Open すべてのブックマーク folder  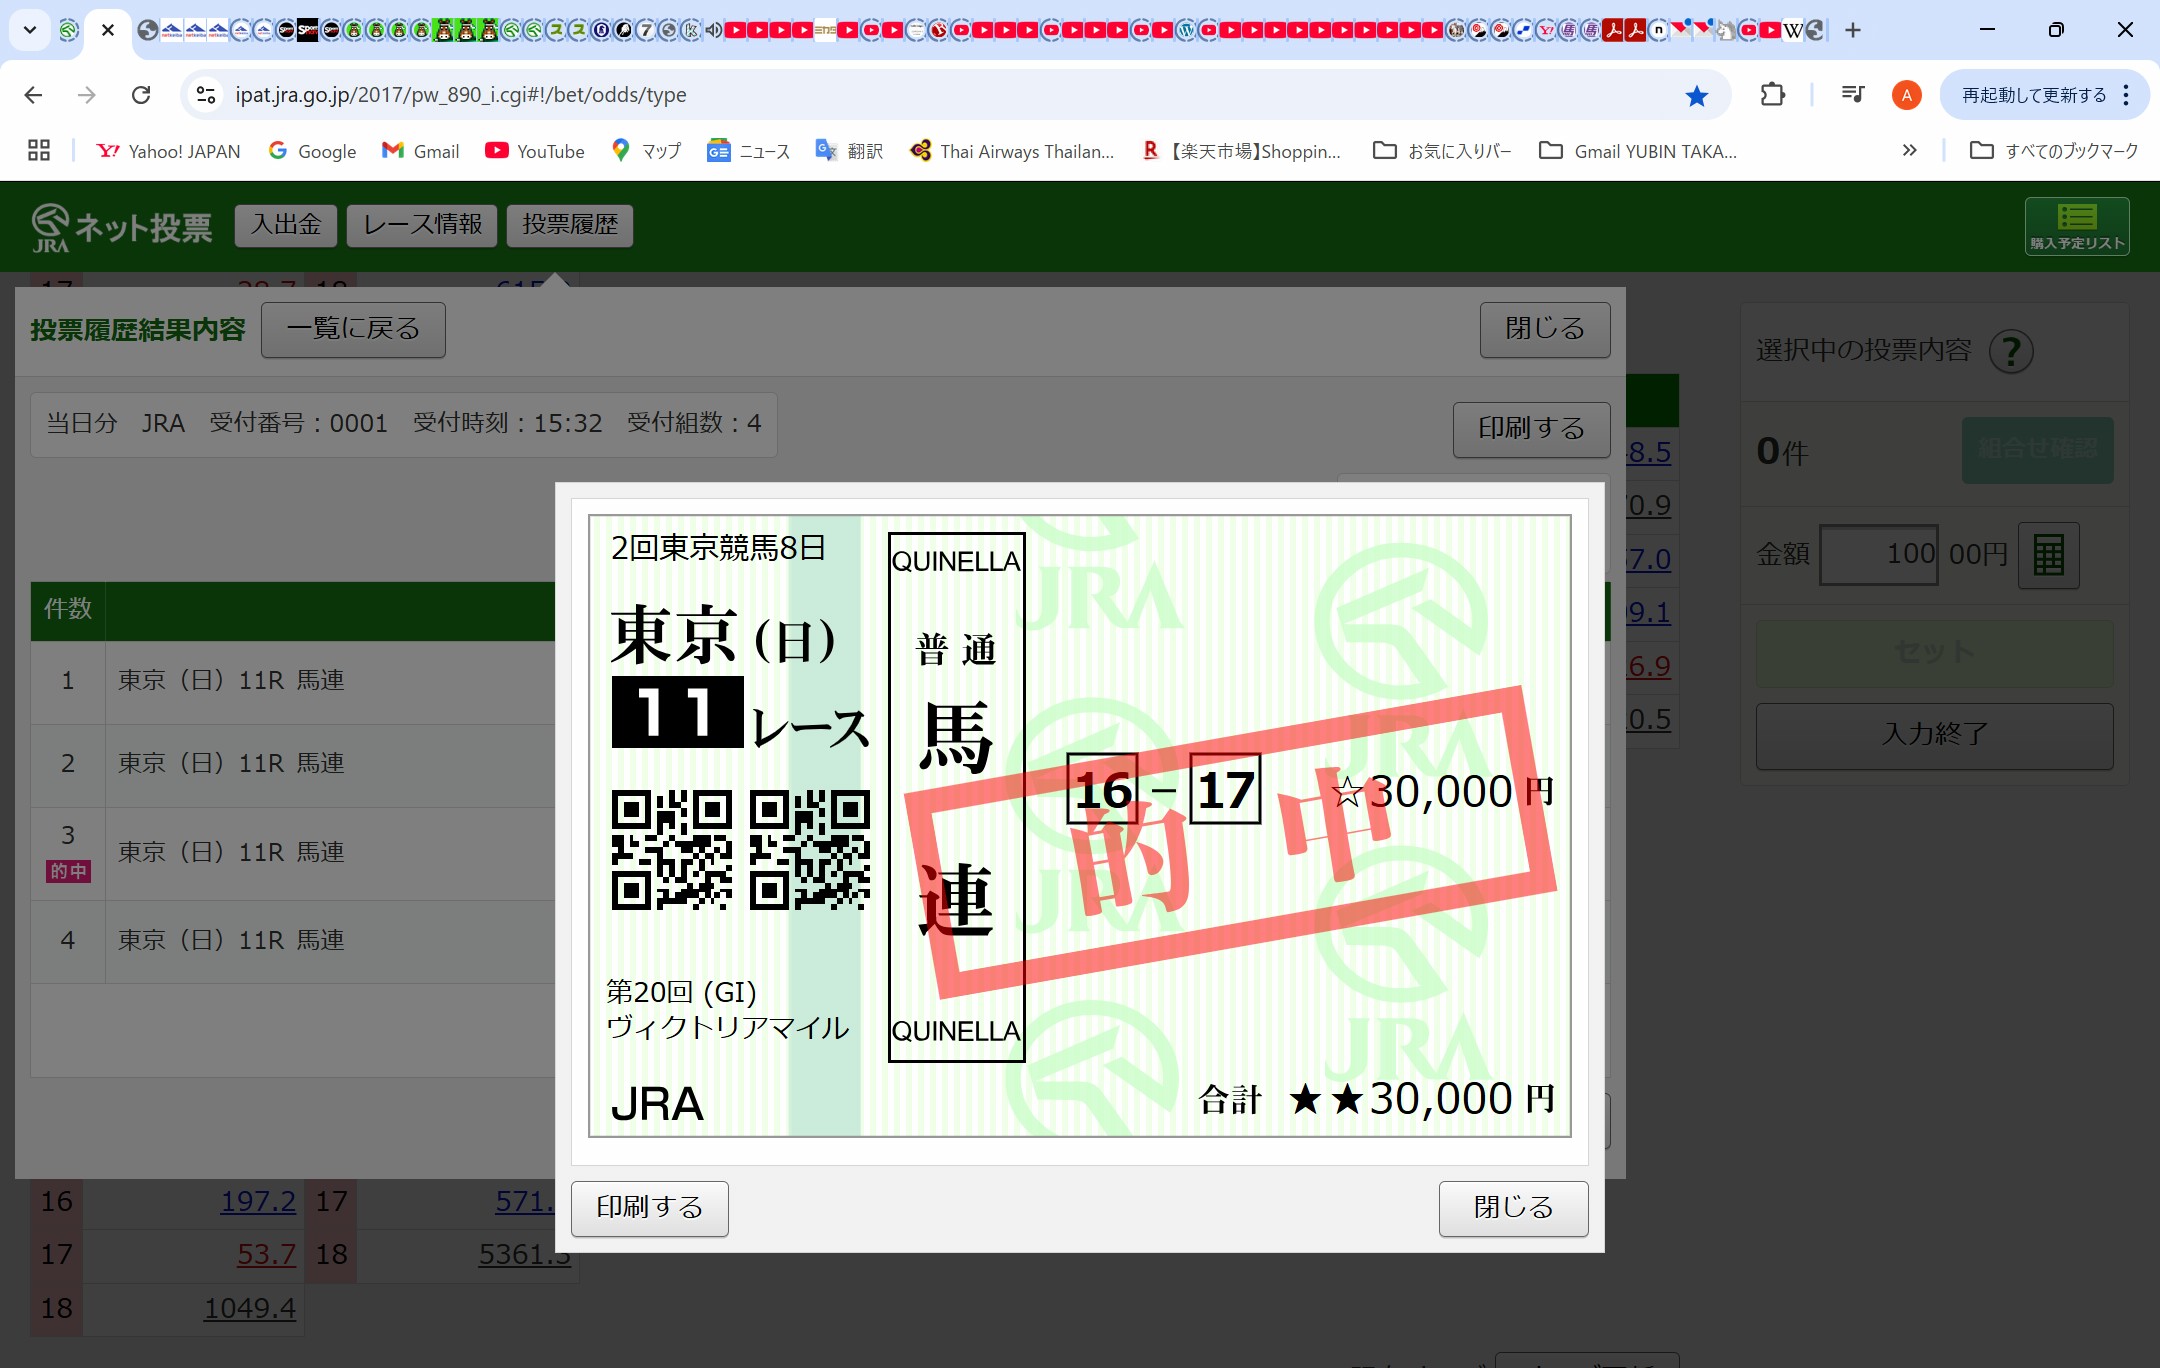pyautogui.click(x=2054, y=151)
